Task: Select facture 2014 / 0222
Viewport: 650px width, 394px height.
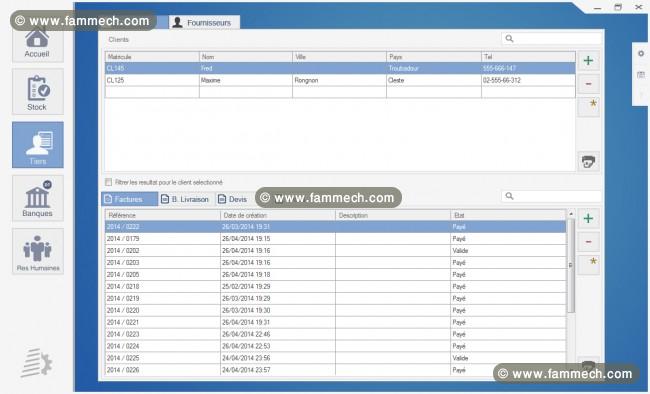Action: tap(335, 227)
